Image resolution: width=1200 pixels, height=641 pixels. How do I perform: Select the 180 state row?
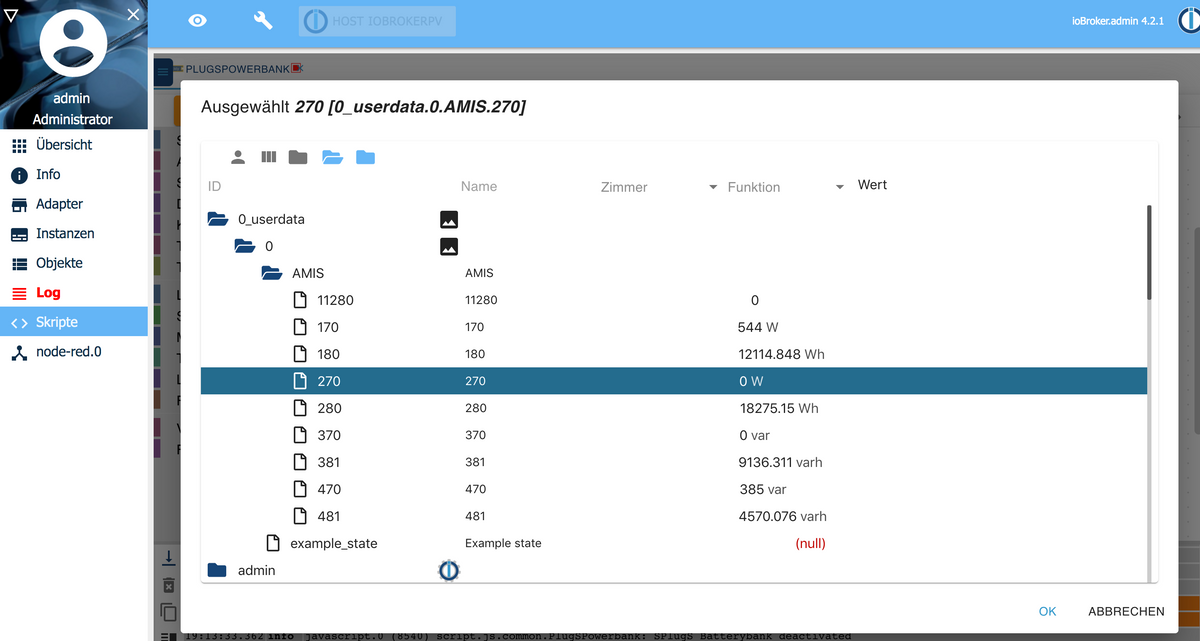(674, 354)
